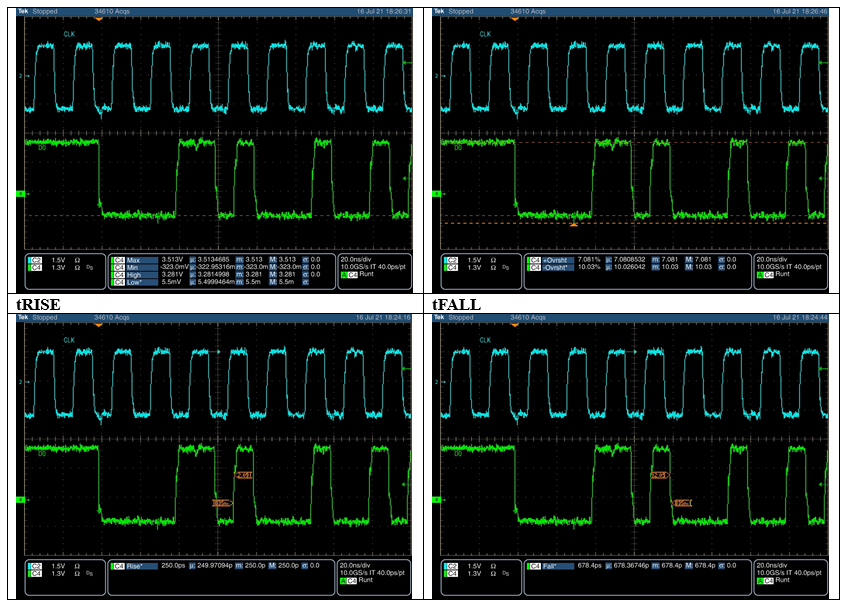Click the Tek logo in the 18:26:31 capture
Viewport: 847px width, 604px height.
coord(23,11)
